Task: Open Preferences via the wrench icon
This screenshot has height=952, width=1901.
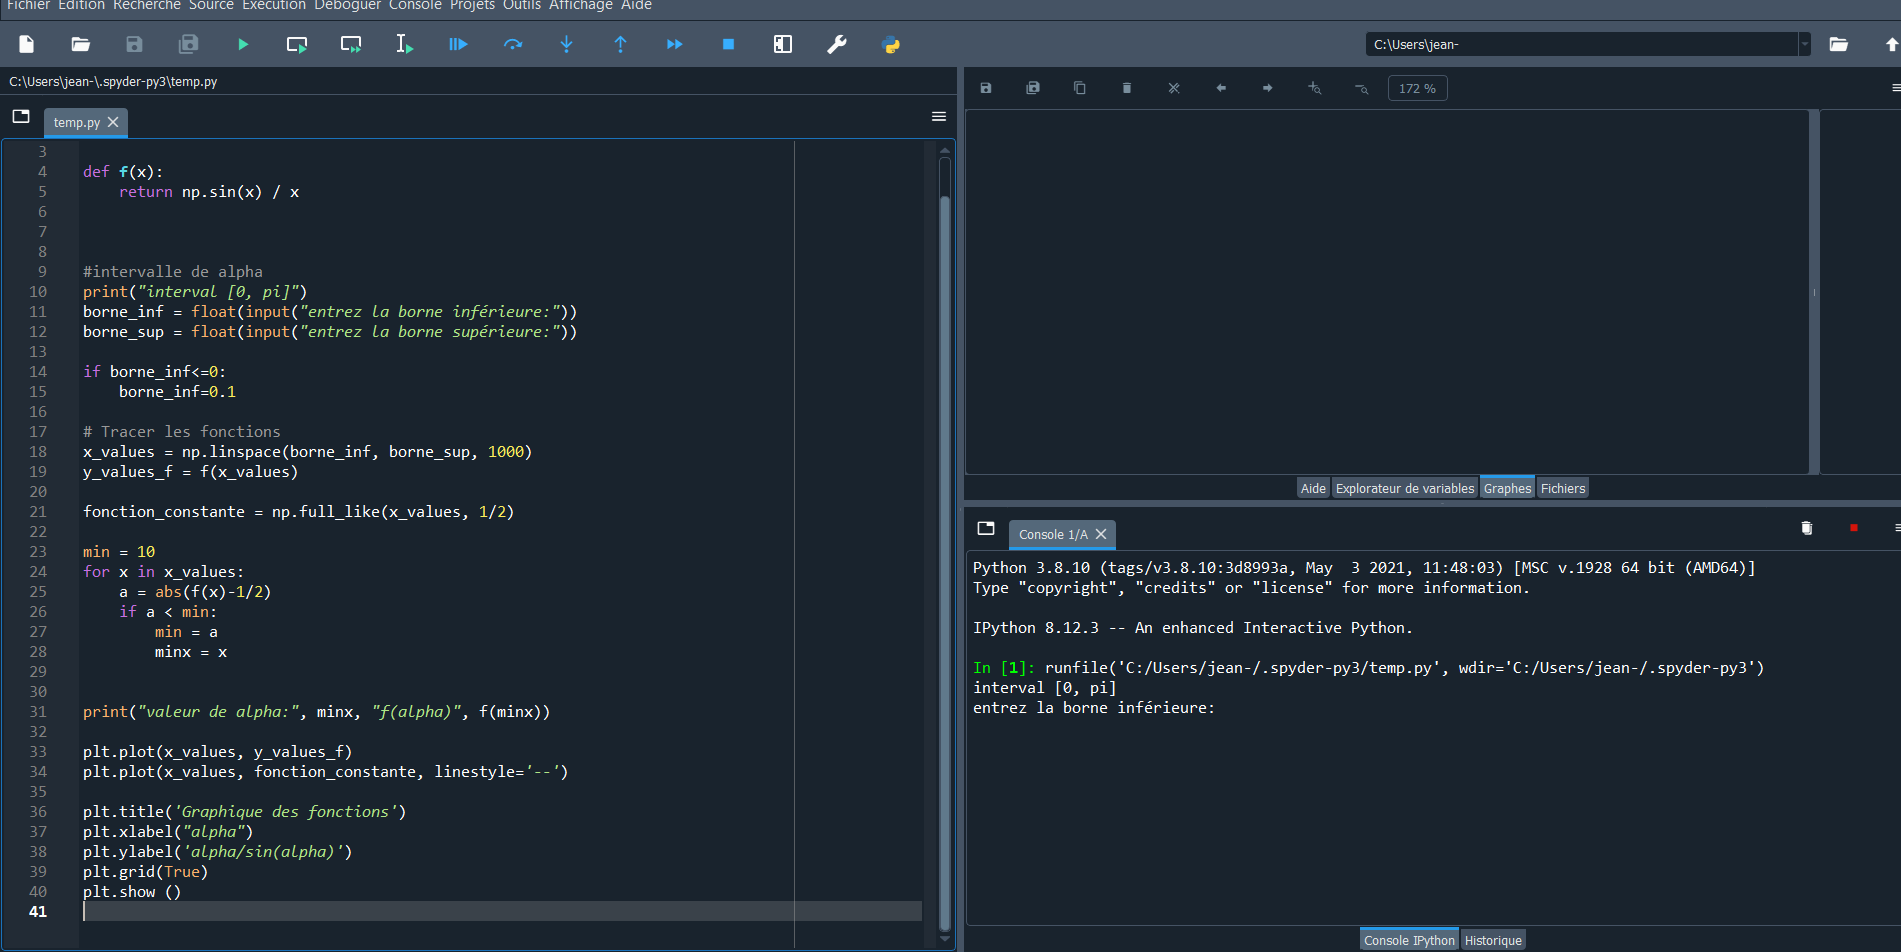Action: point(837,45)
